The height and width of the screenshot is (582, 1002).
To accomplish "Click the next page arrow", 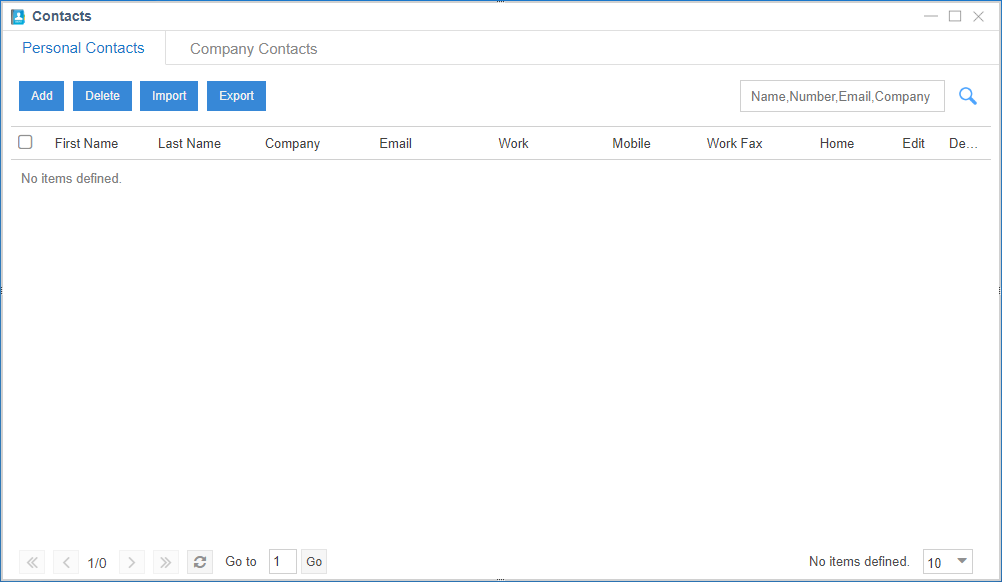I will point(132,562).
